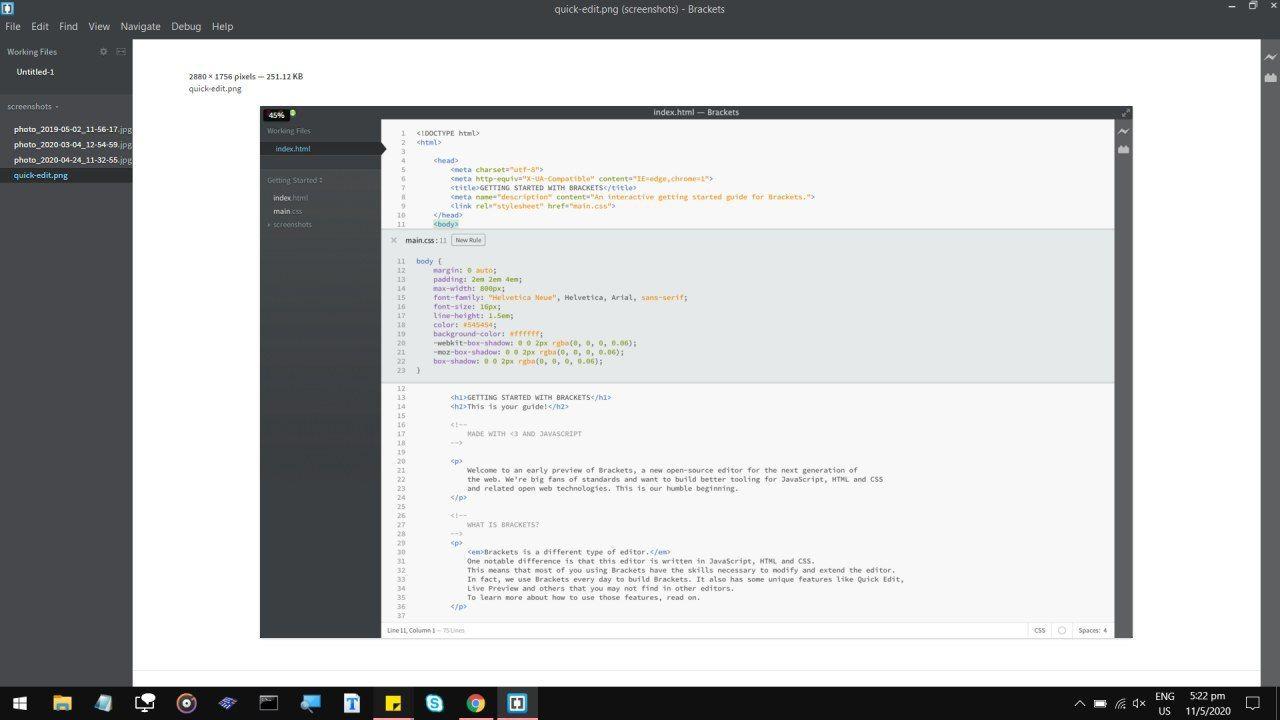Click Brackets app icon in title bar
This screenshot has height=720, width=1280.
pos(8,8)
